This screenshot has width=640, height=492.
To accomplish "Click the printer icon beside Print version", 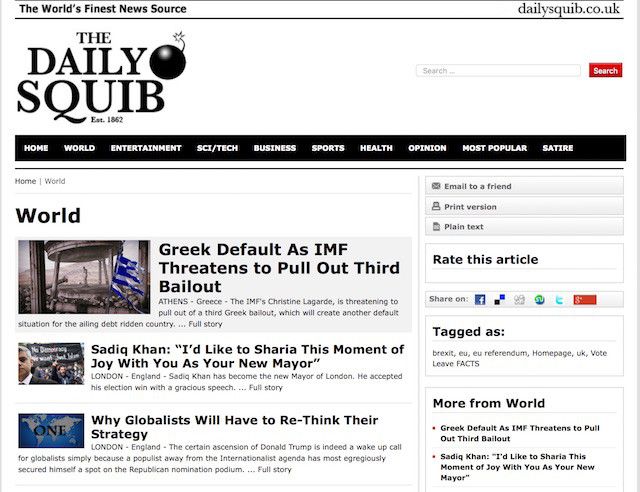I will [436, 206].
